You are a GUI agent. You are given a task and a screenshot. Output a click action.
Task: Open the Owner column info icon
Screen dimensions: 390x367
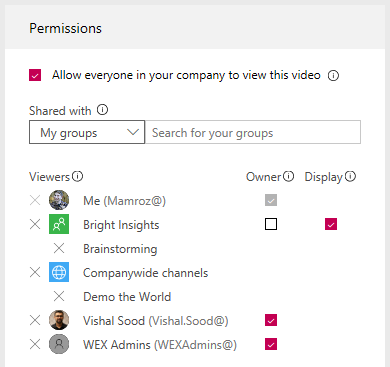tap(288, 176)
